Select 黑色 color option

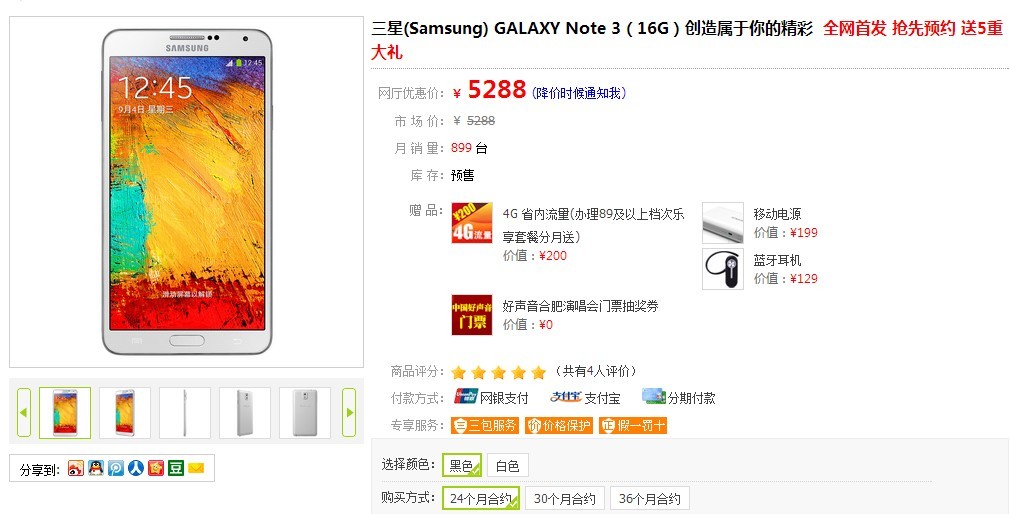coord(462,465)
